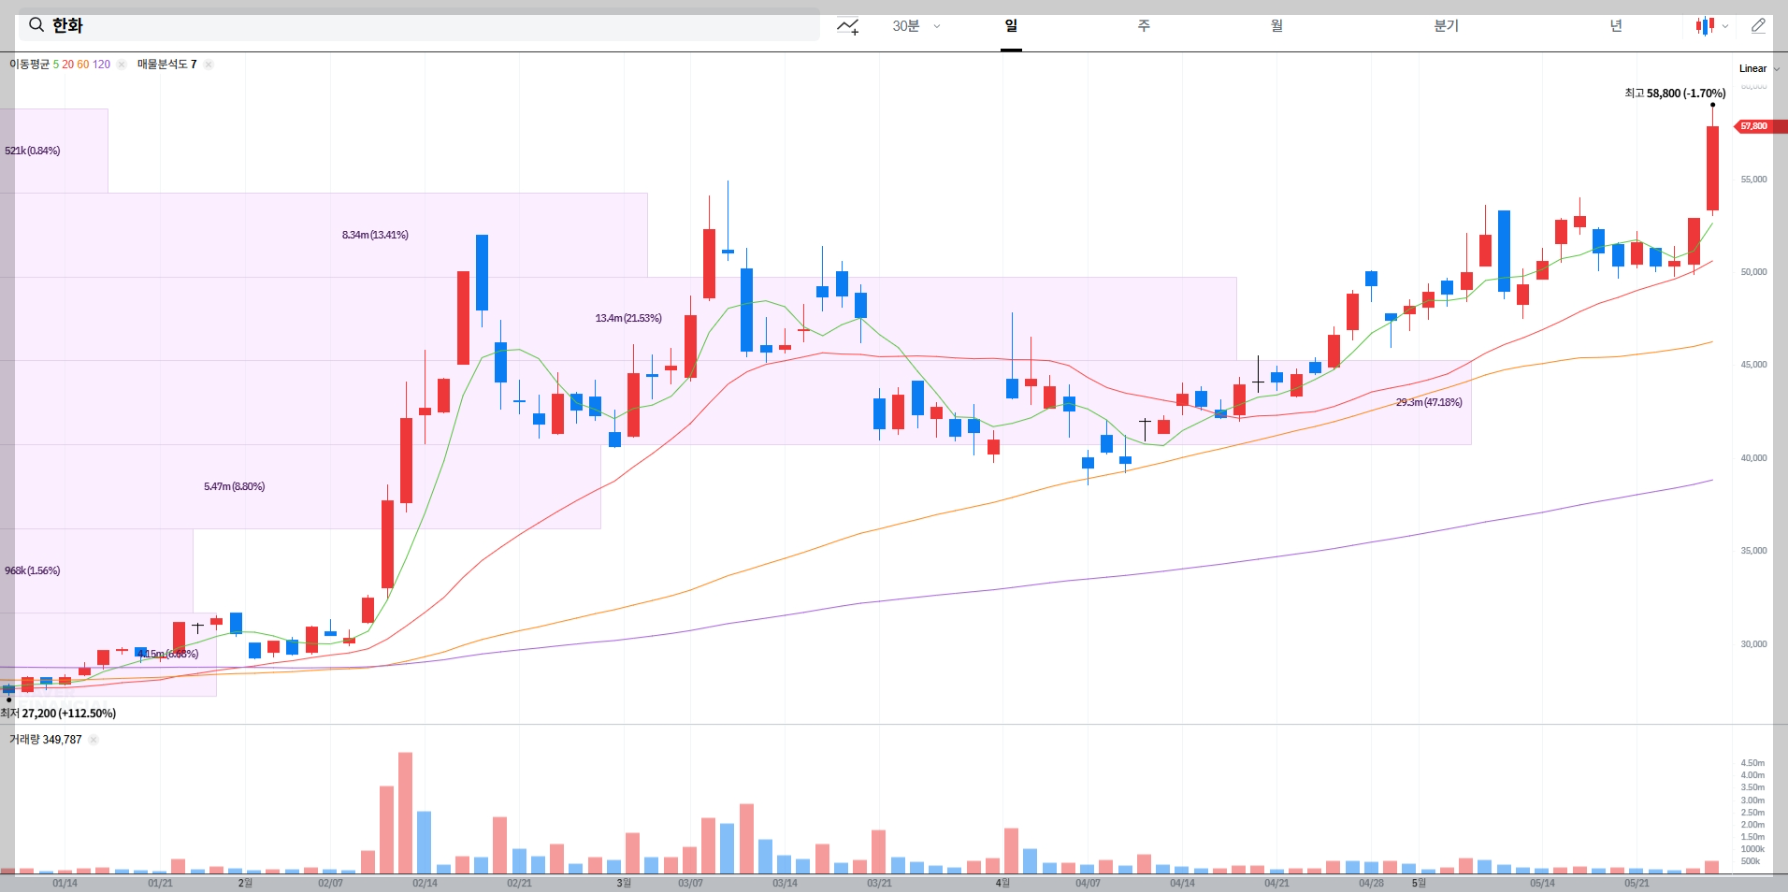Switch to the 주 weekly chart tab
Screen dimensions: 1788x892
[1144, 26]
